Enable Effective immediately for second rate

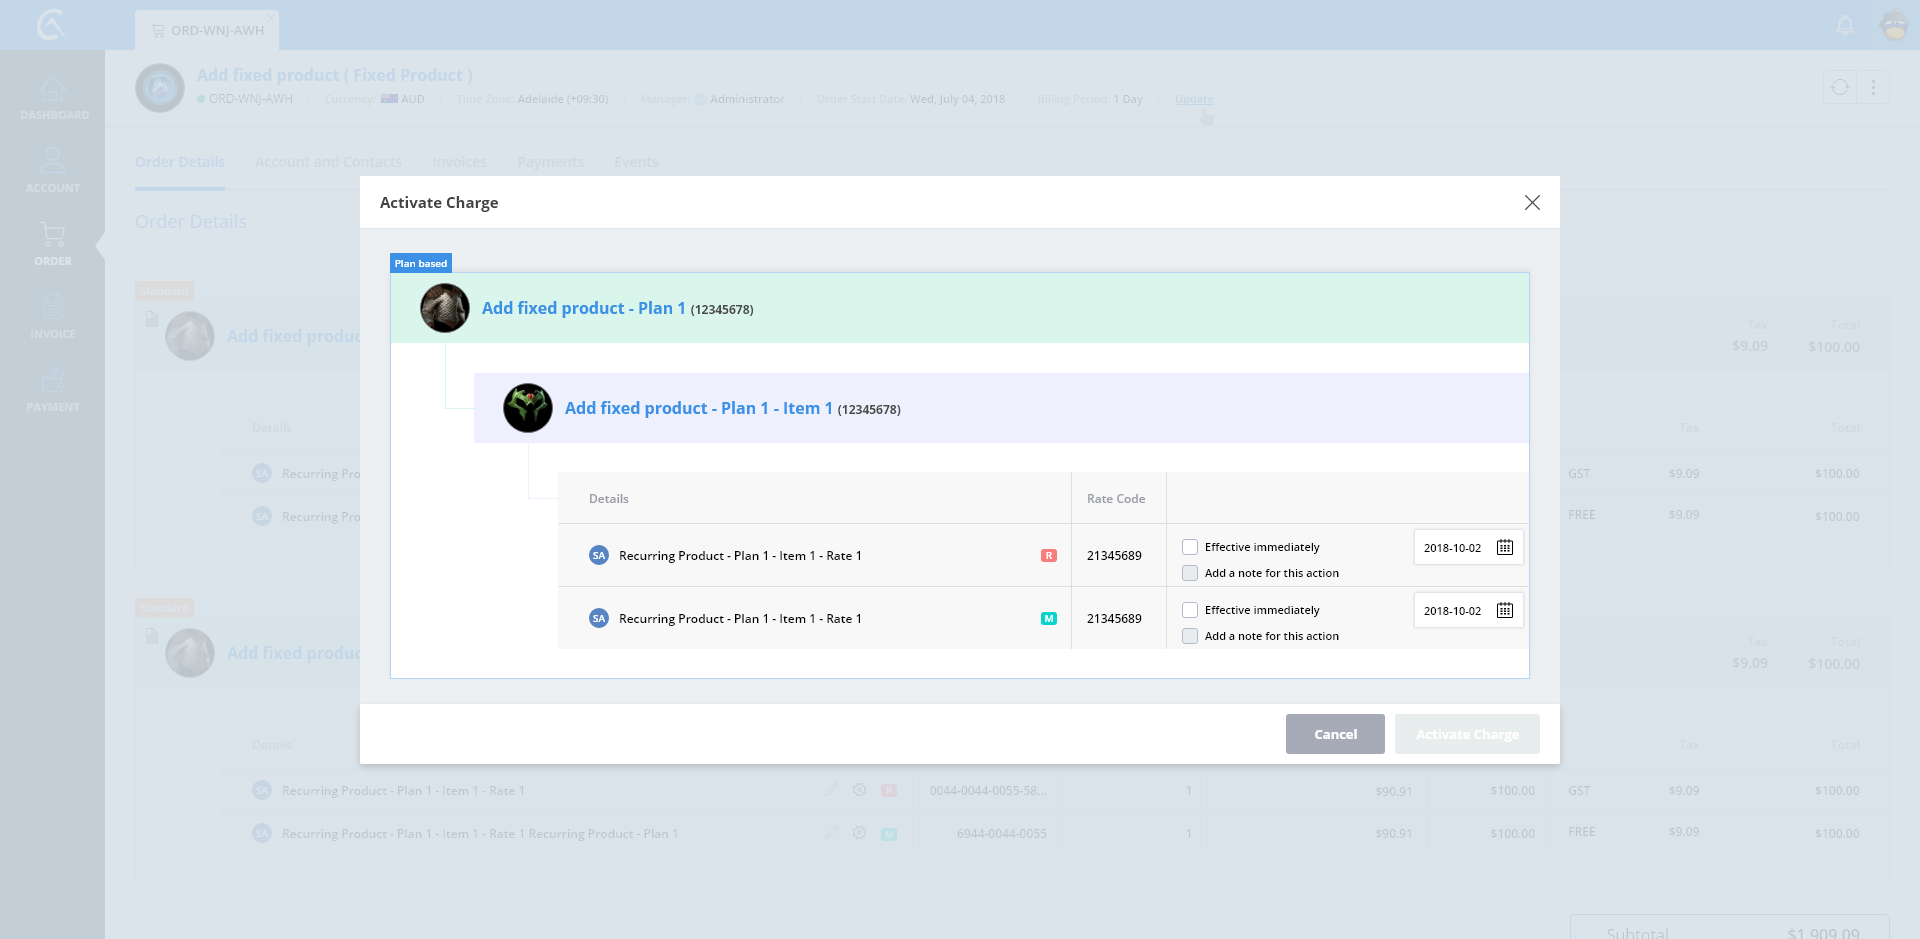tap(1190, 610)
